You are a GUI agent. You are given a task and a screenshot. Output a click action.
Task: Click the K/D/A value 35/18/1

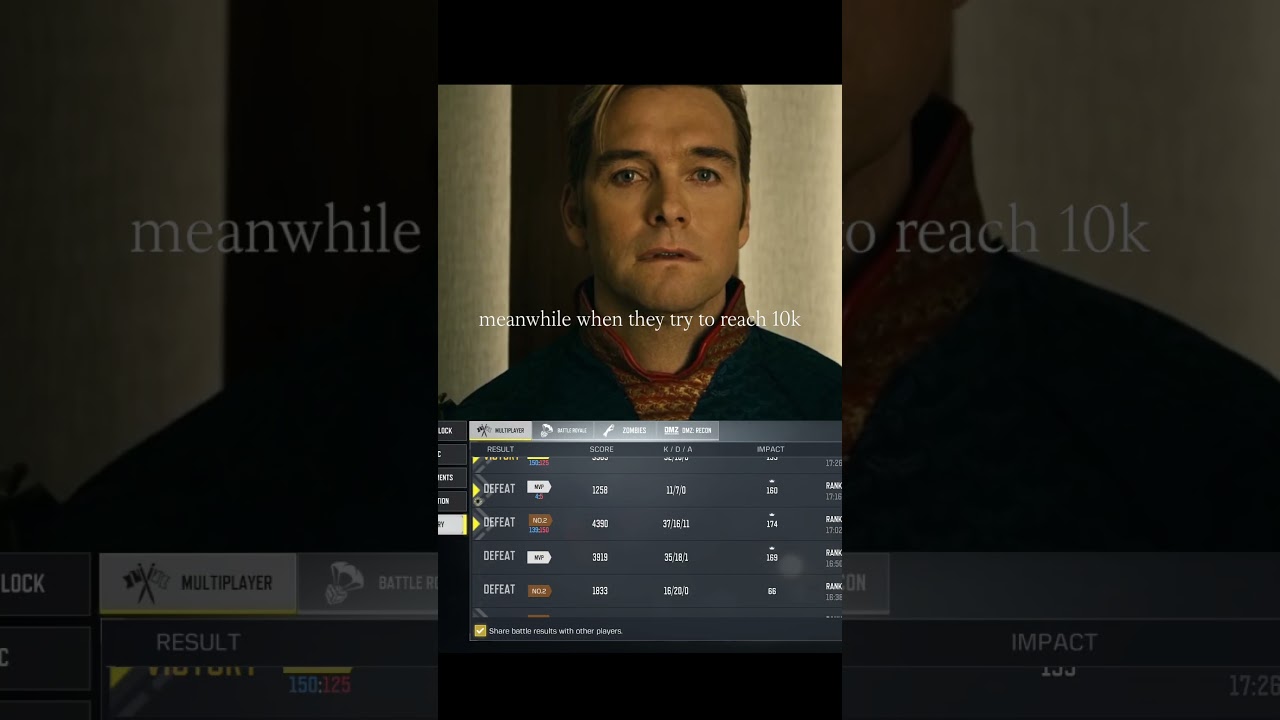point(677,557)
